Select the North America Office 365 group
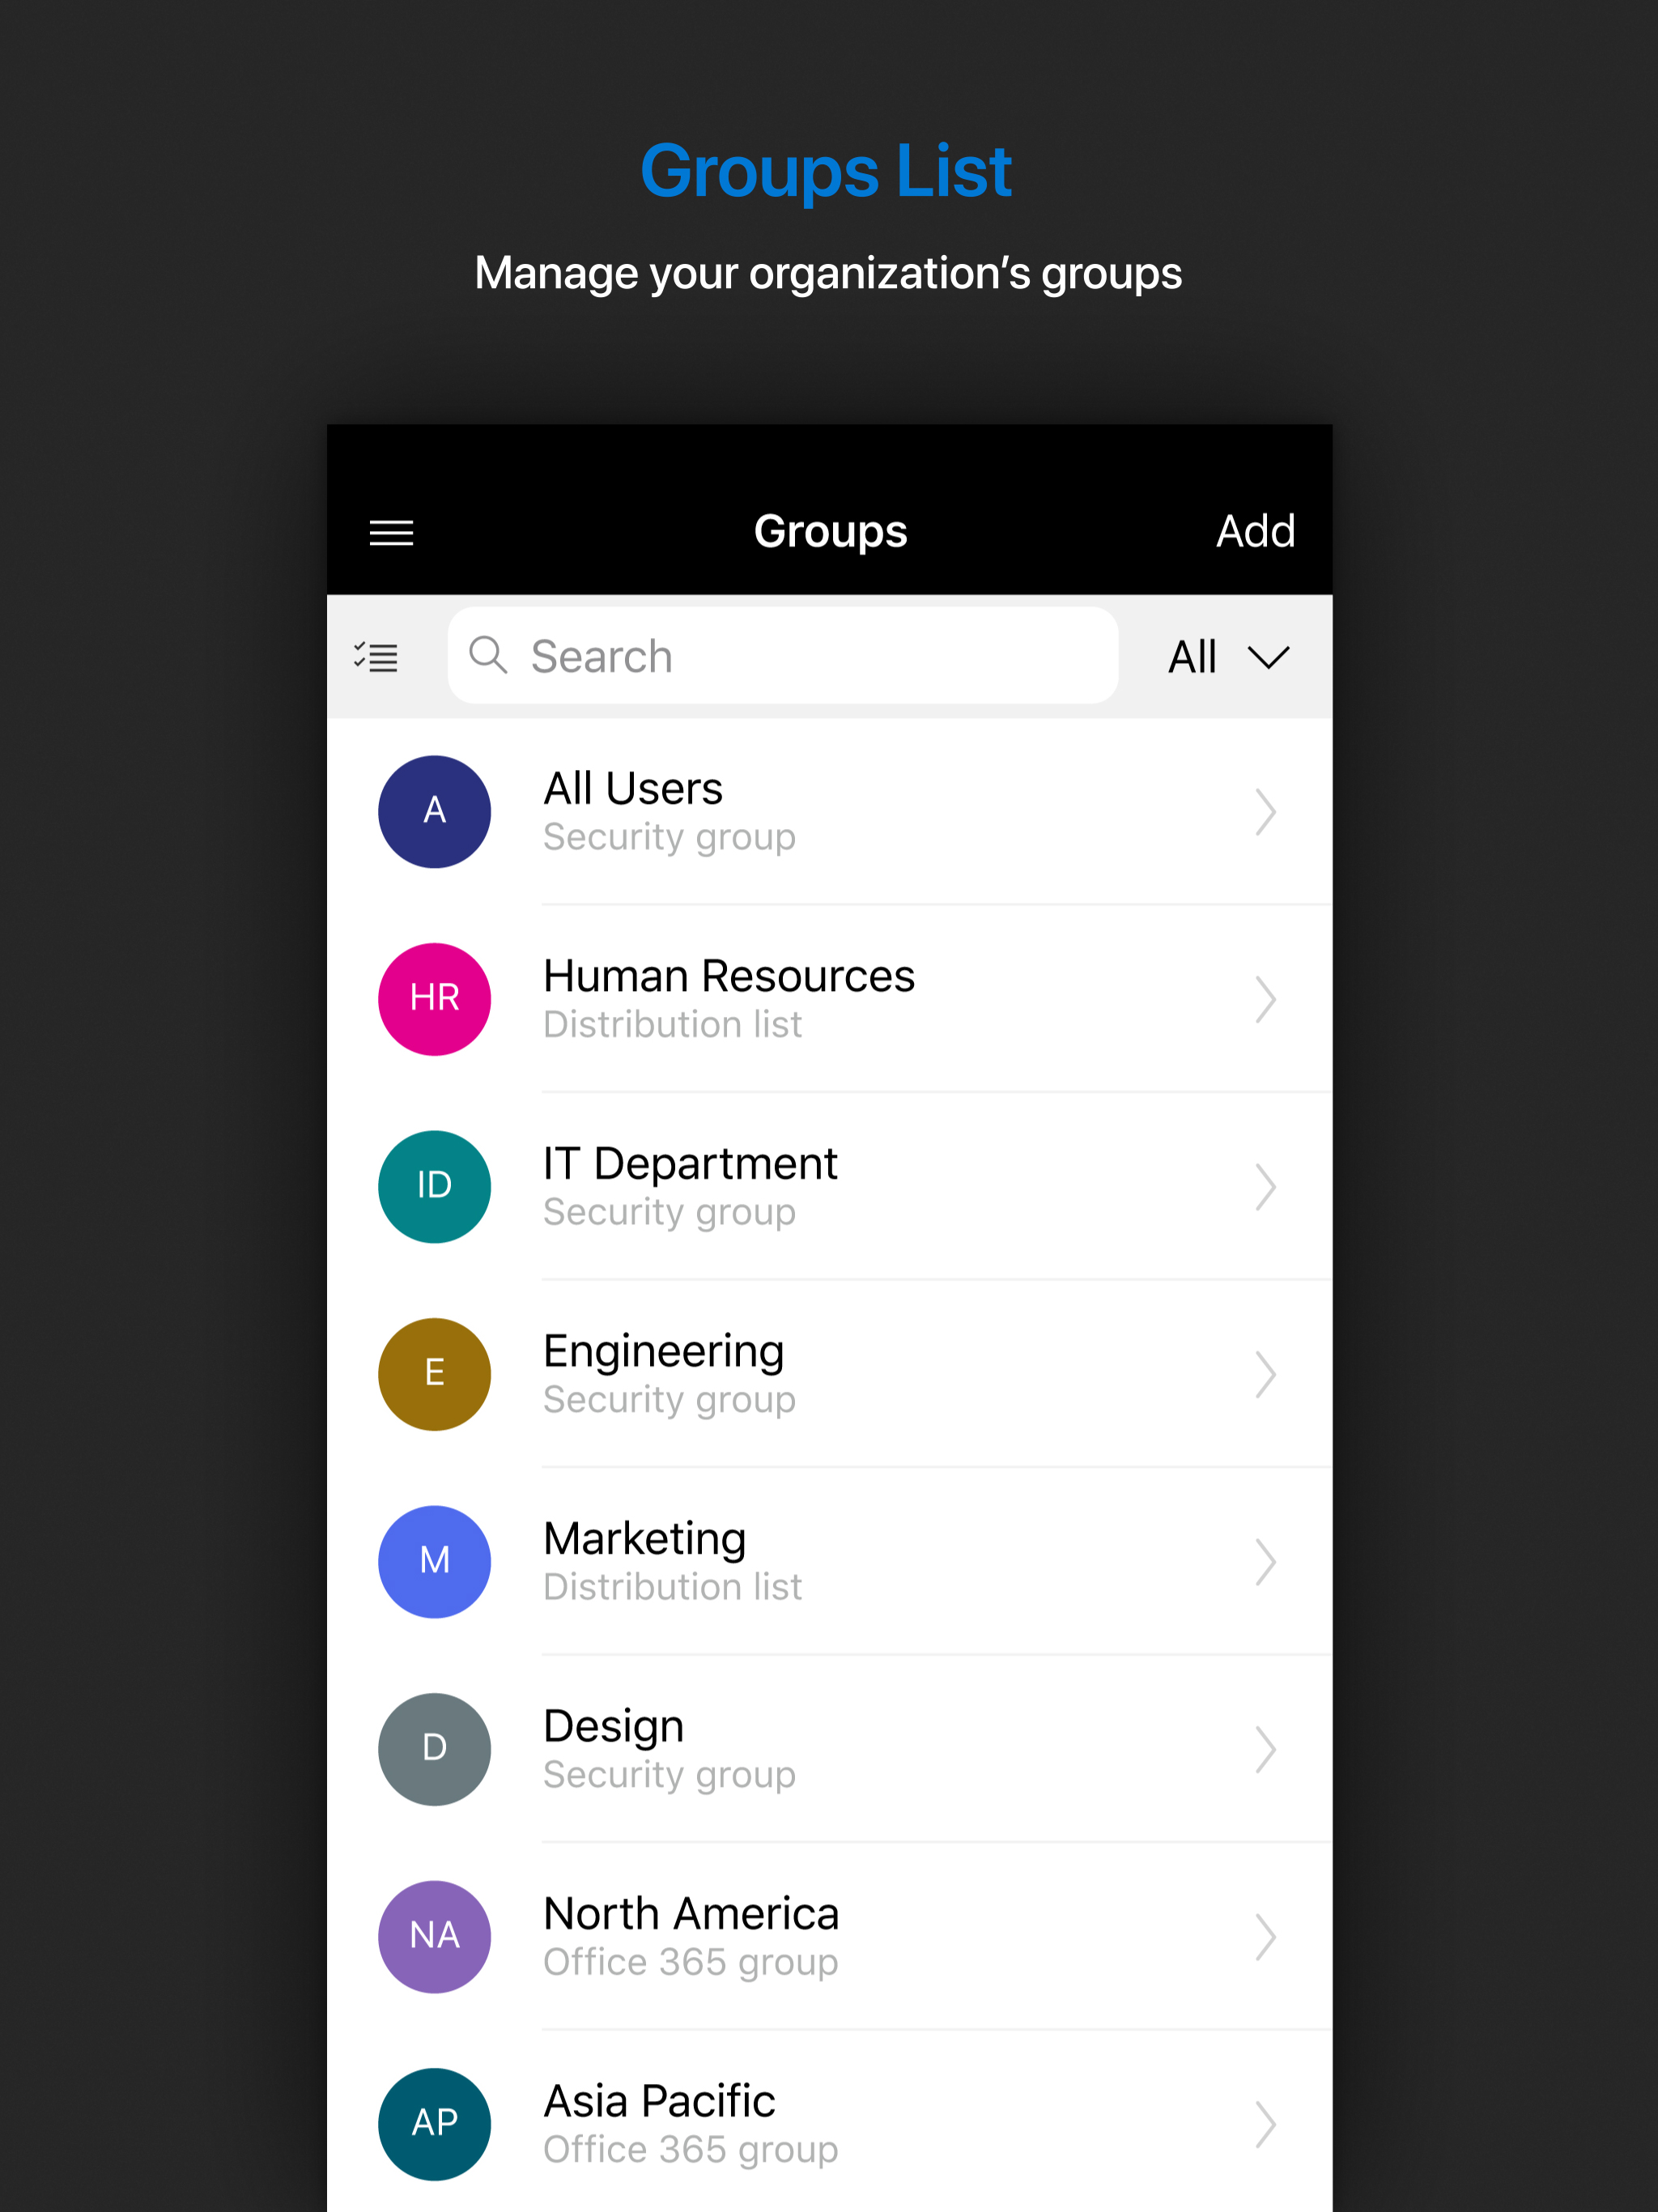 pyautogui.click(x=690, y=1936)
